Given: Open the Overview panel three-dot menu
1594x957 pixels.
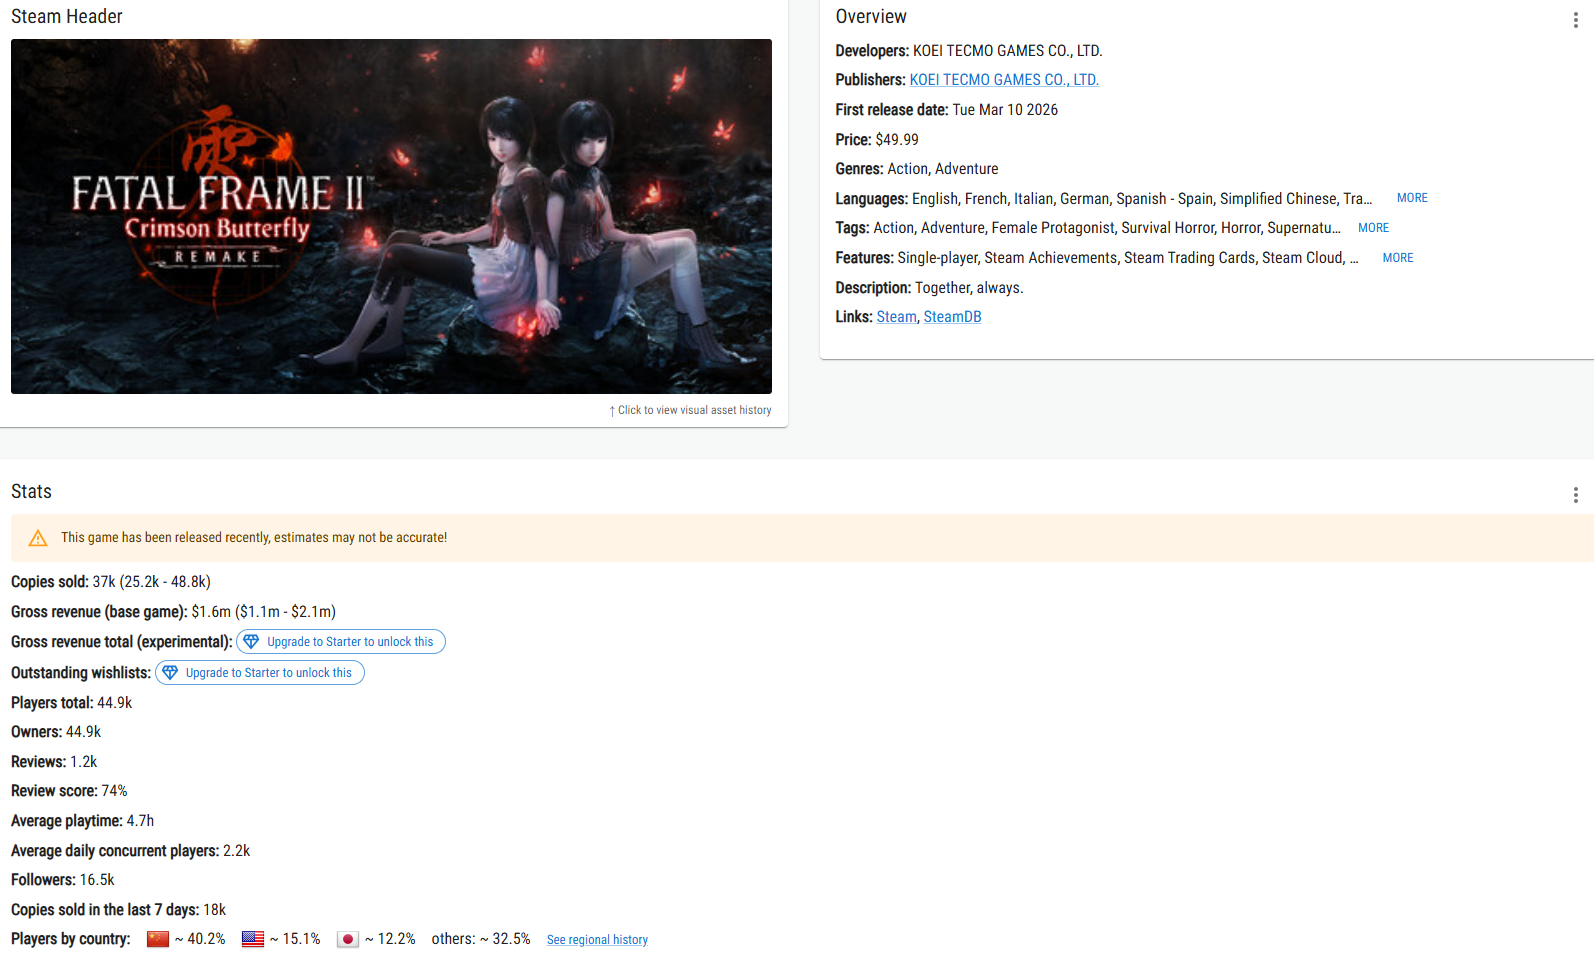Looking at the screenshot, I should pyautogui.click(x=1575, y=20).
